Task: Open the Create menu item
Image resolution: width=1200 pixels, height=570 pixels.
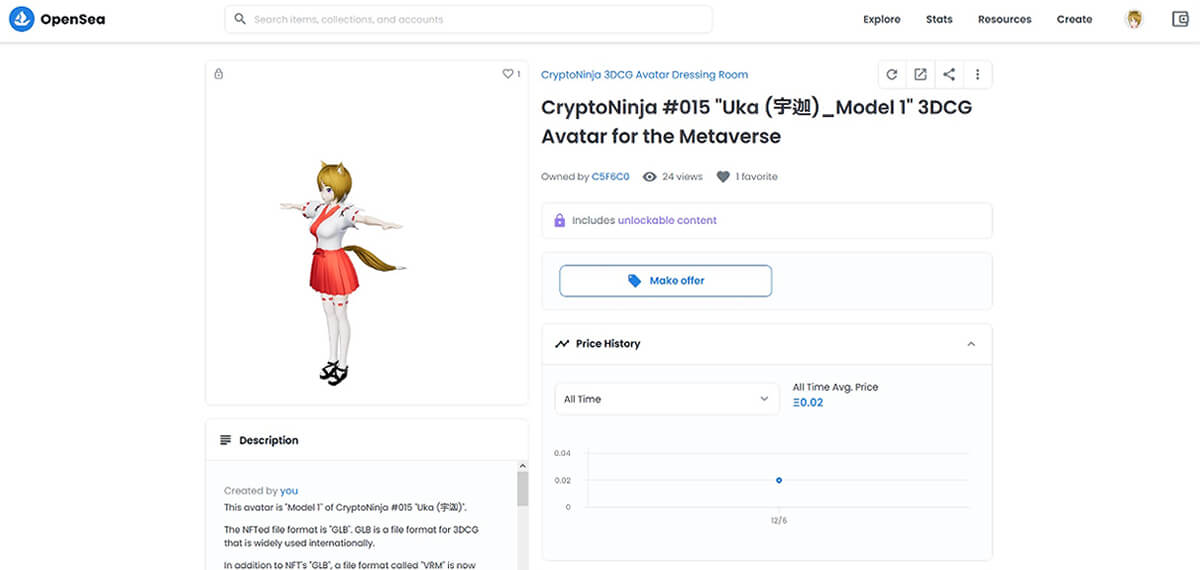Action: pos(1074,19)
